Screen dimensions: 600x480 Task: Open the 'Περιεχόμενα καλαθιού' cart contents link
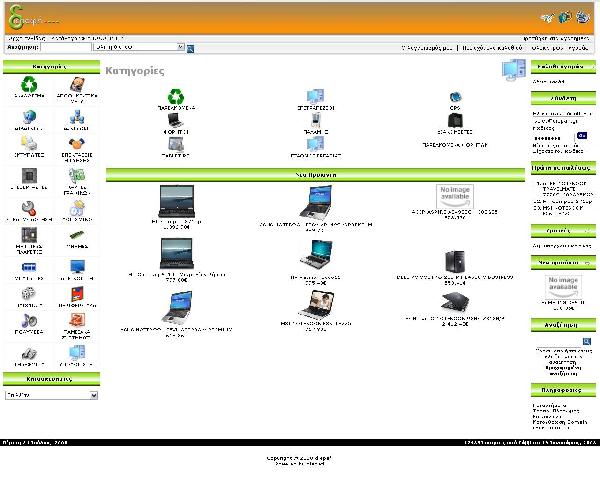pos(491,47)
